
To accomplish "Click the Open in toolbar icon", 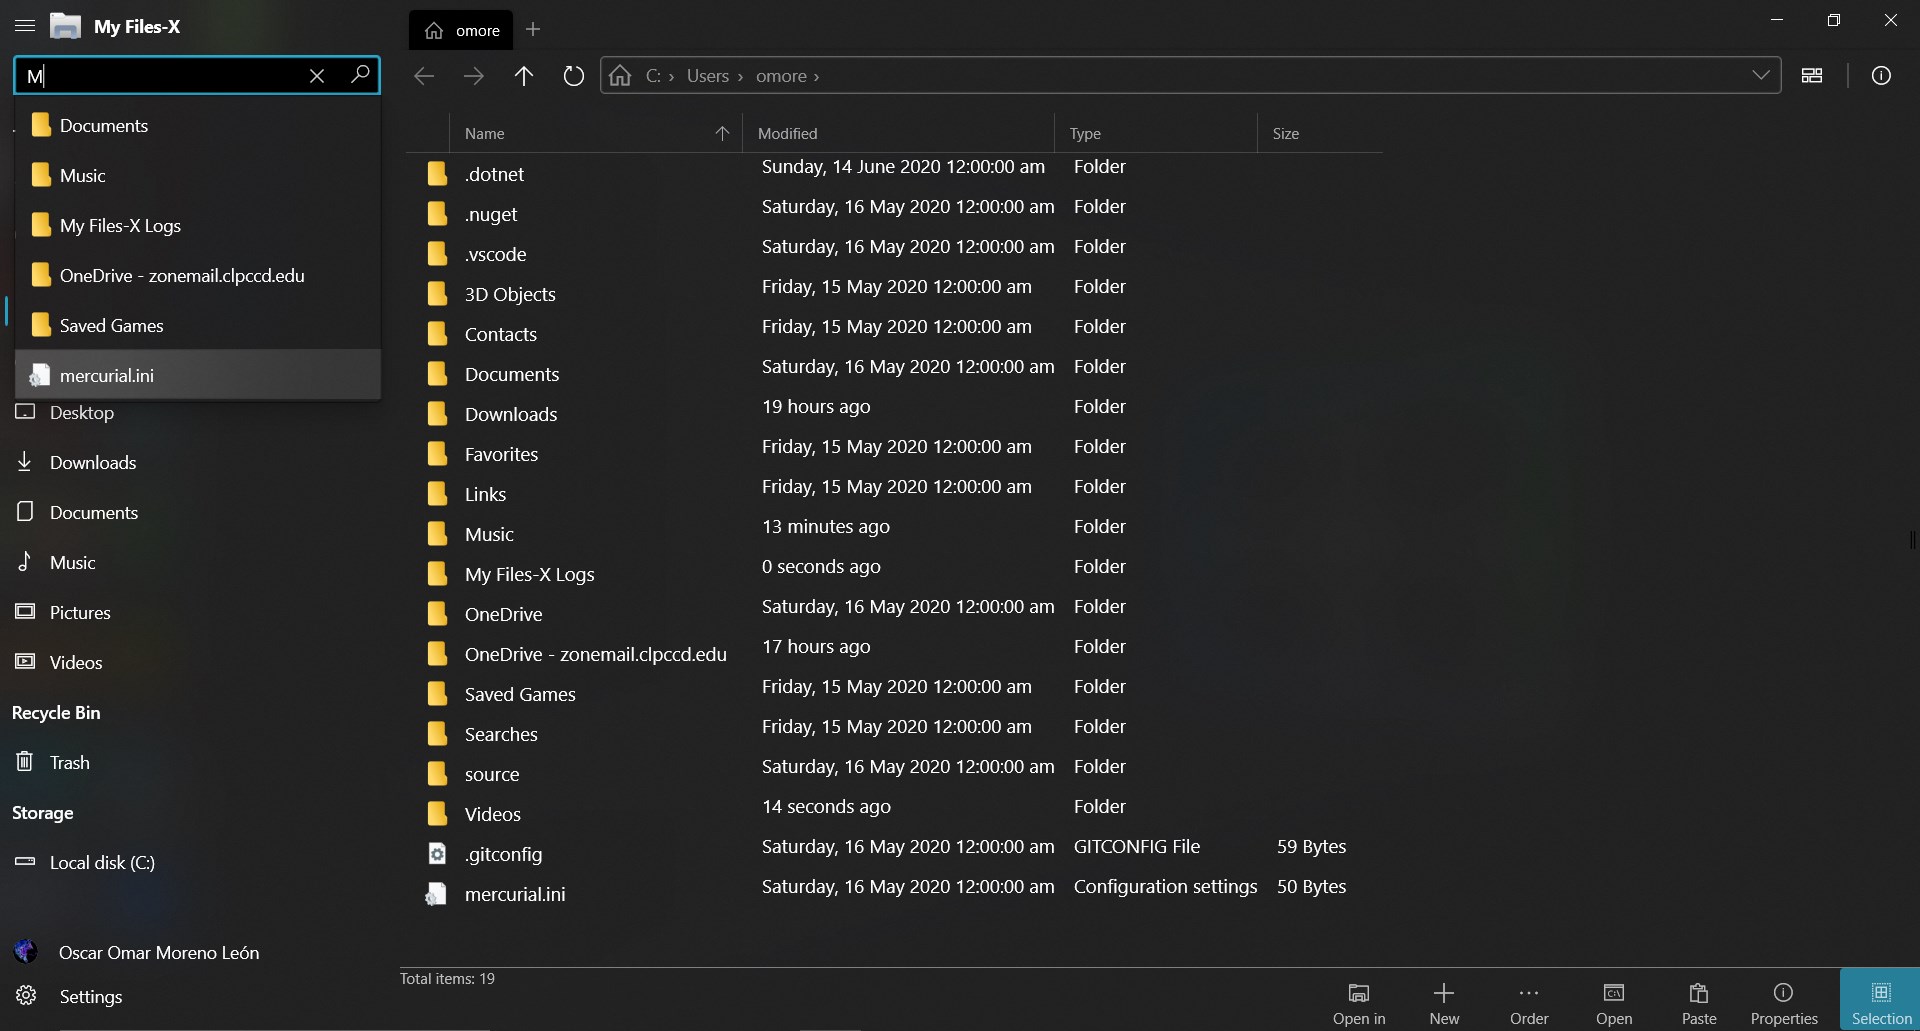I will [x=1359, y=1000].
